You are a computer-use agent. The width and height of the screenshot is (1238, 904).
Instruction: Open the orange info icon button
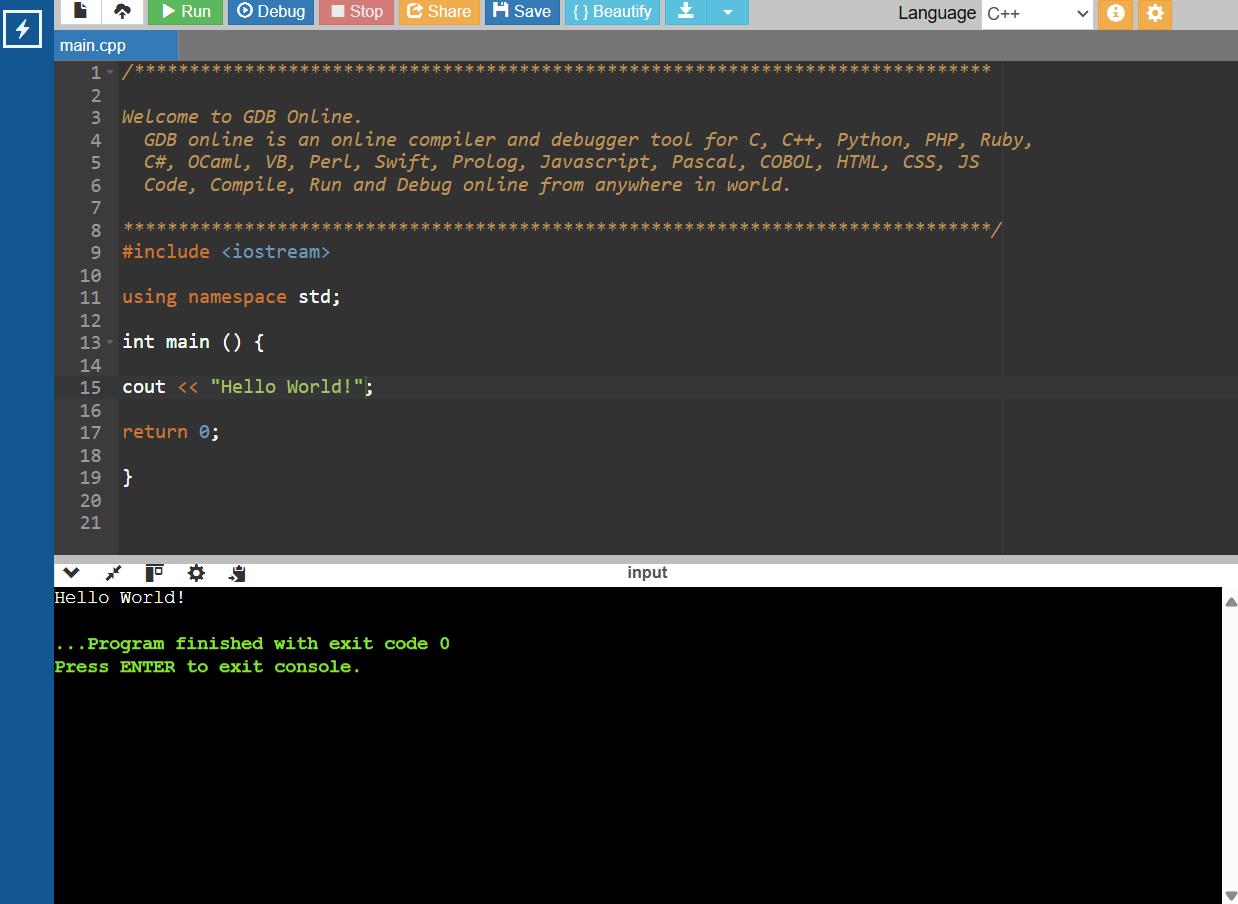coord(1115,13)
